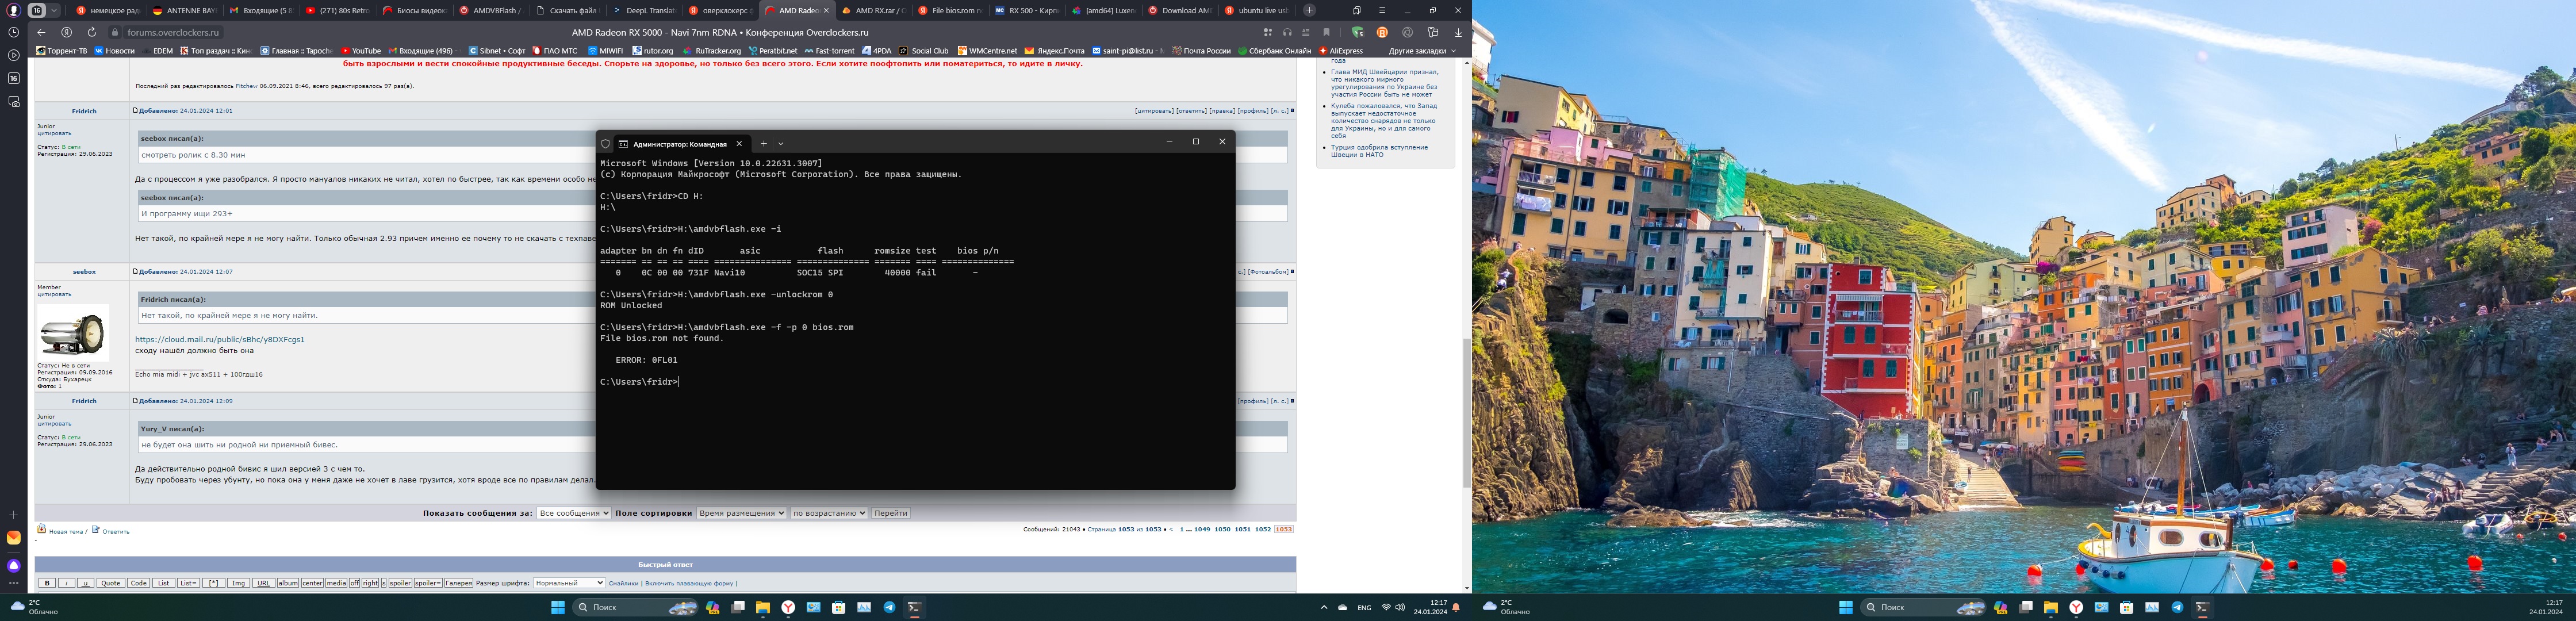Toggle bold with the B button
The image size is (2576, 621).
pos(47,583)
